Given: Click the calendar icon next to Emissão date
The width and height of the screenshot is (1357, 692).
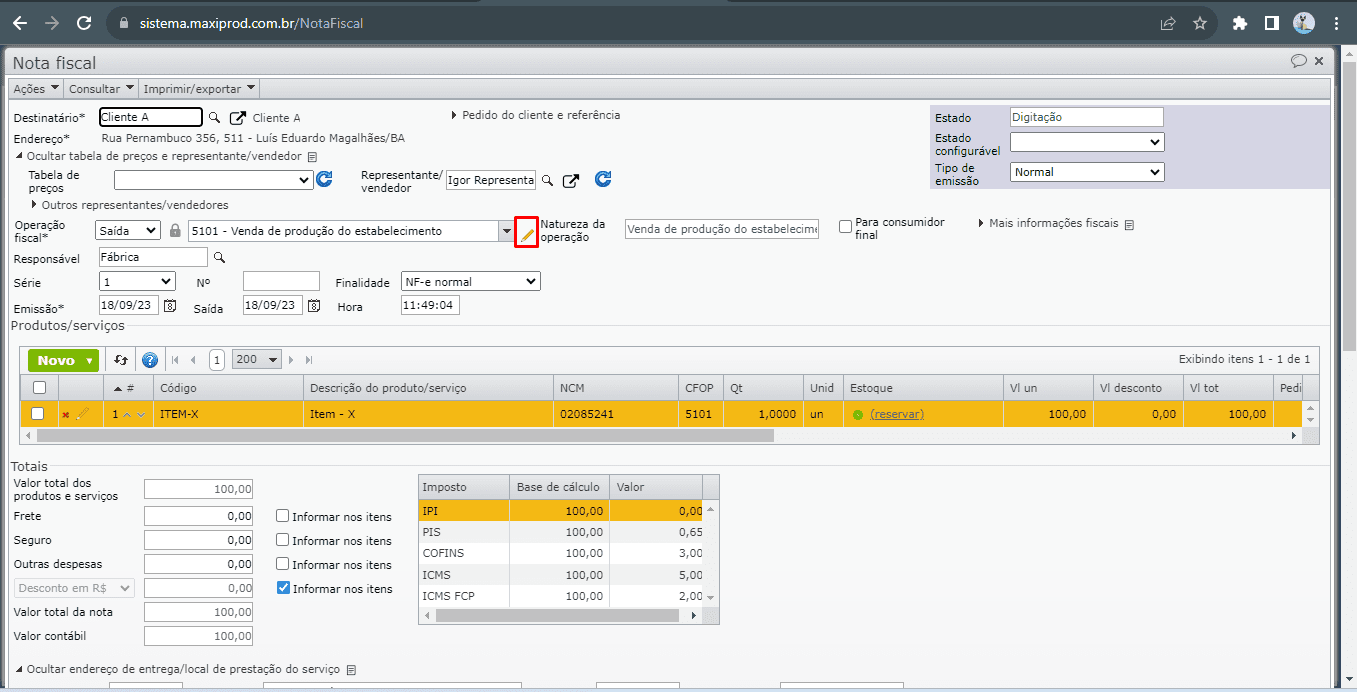Looking at the screenshot, I should tap(170, 306).
